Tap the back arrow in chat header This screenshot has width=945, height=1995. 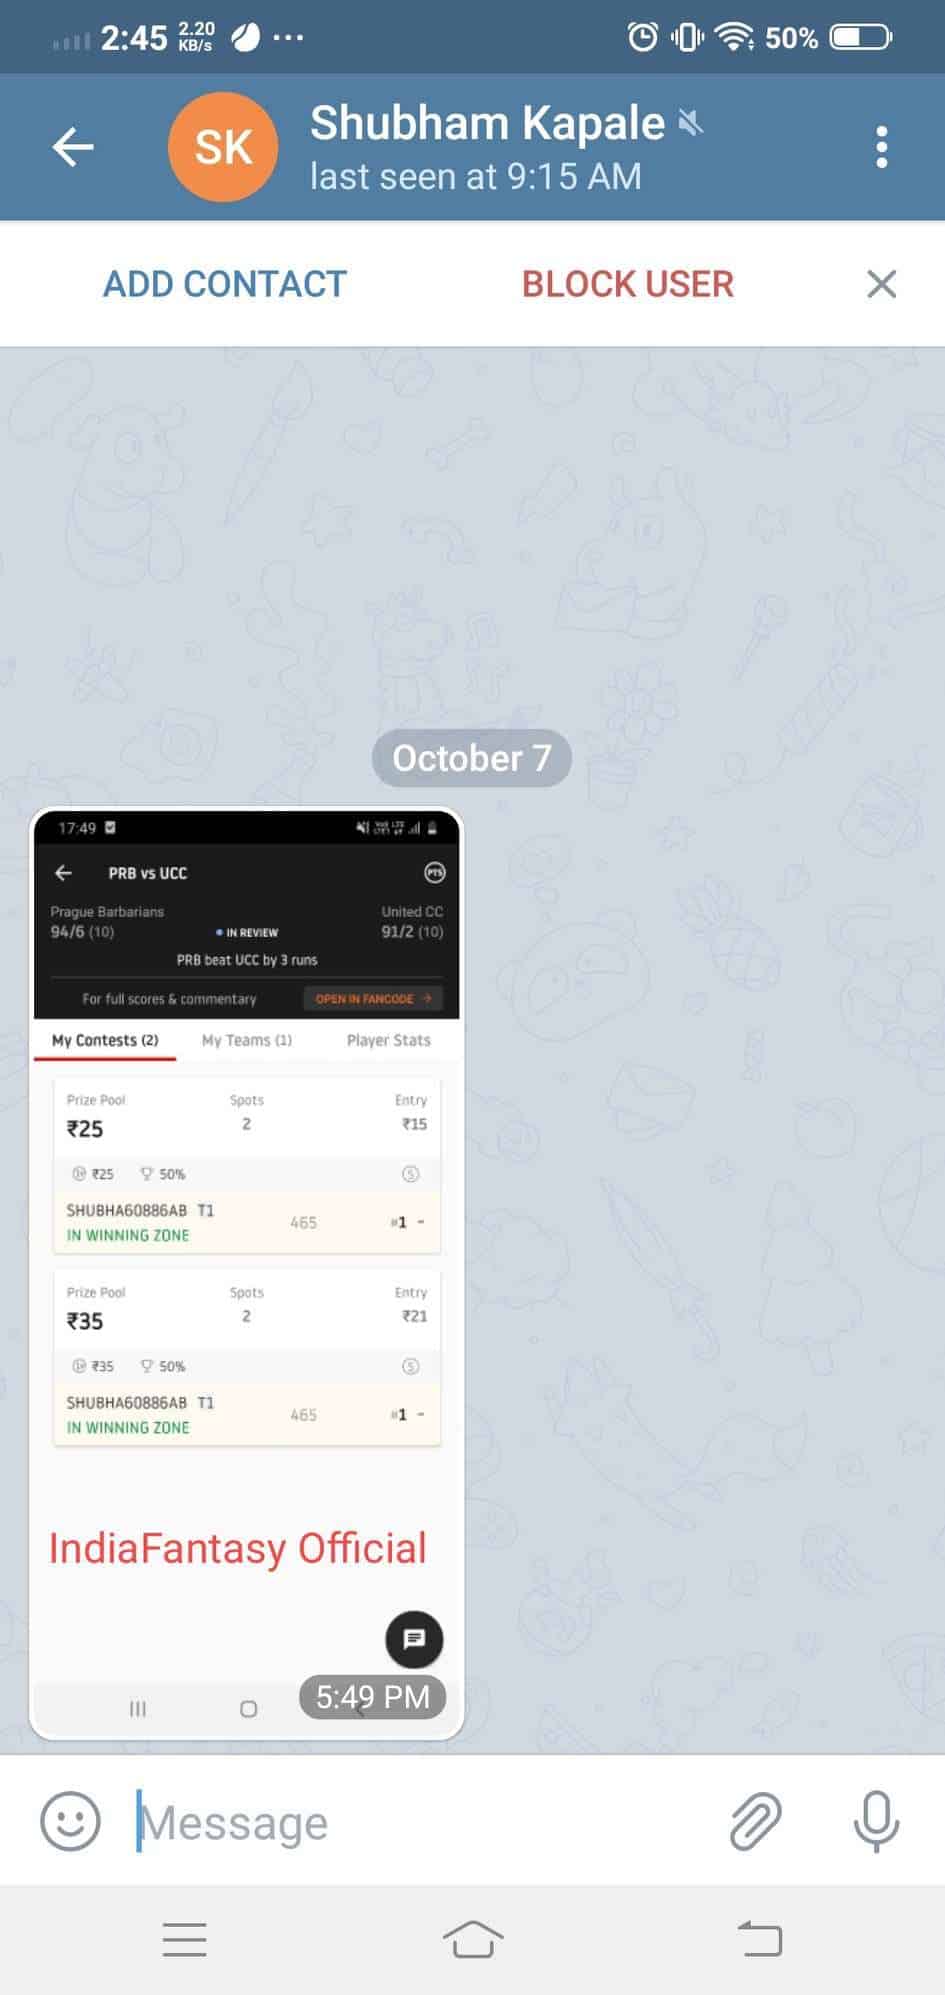pos(73,147)
